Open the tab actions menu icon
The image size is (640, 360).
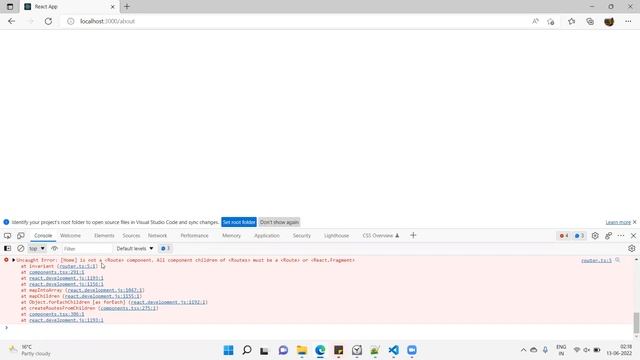(10, 7)
